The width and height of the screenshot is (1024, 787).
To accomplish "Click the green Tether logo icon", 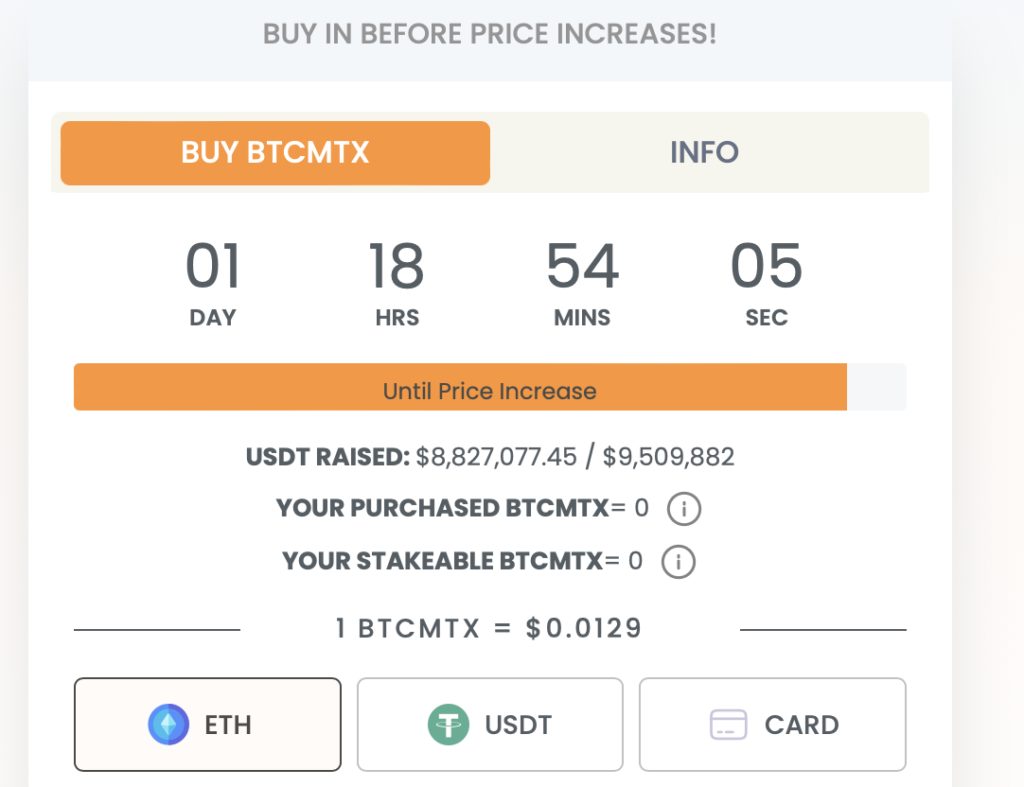I will point(449,725).
